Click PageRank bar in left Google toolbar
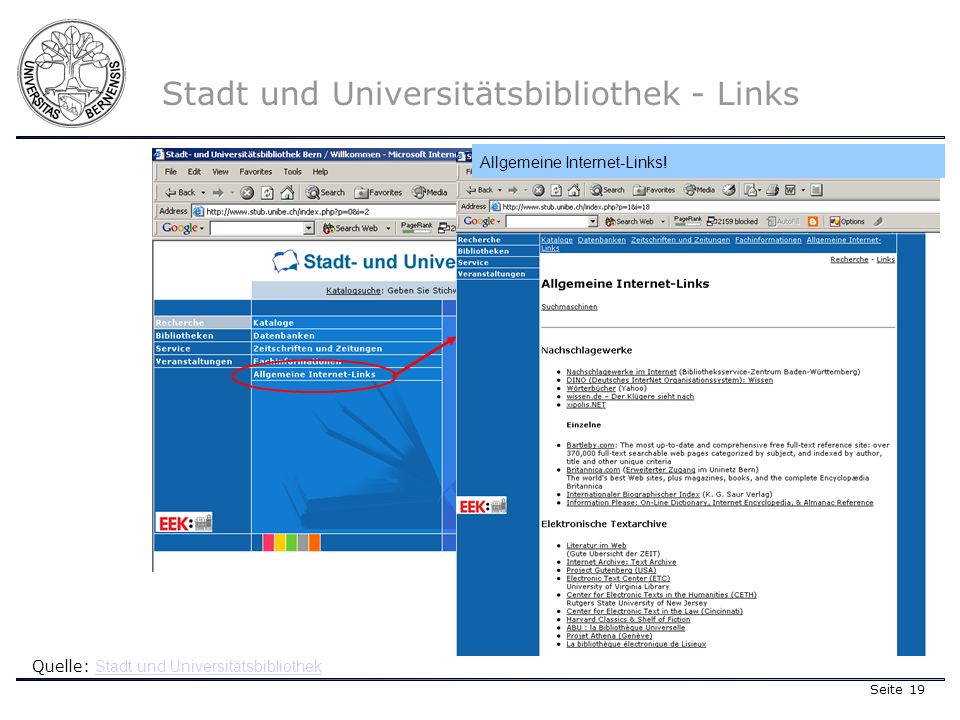The width and height of the screenshot is (960, 720). coord(416,228)
